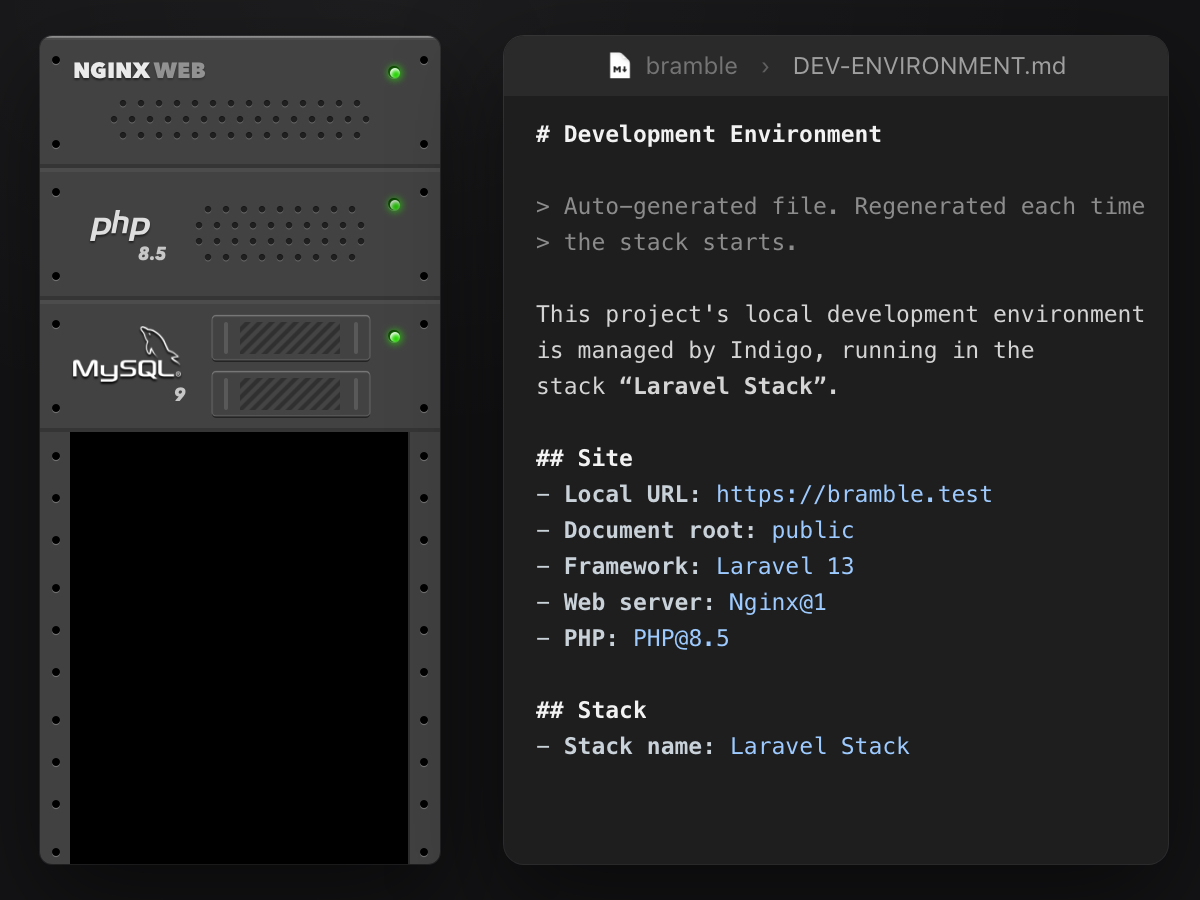Viewport: 1200px width, 900px height.
Task: Select the NGINX WEB server unit
Action: click(240, 101)
